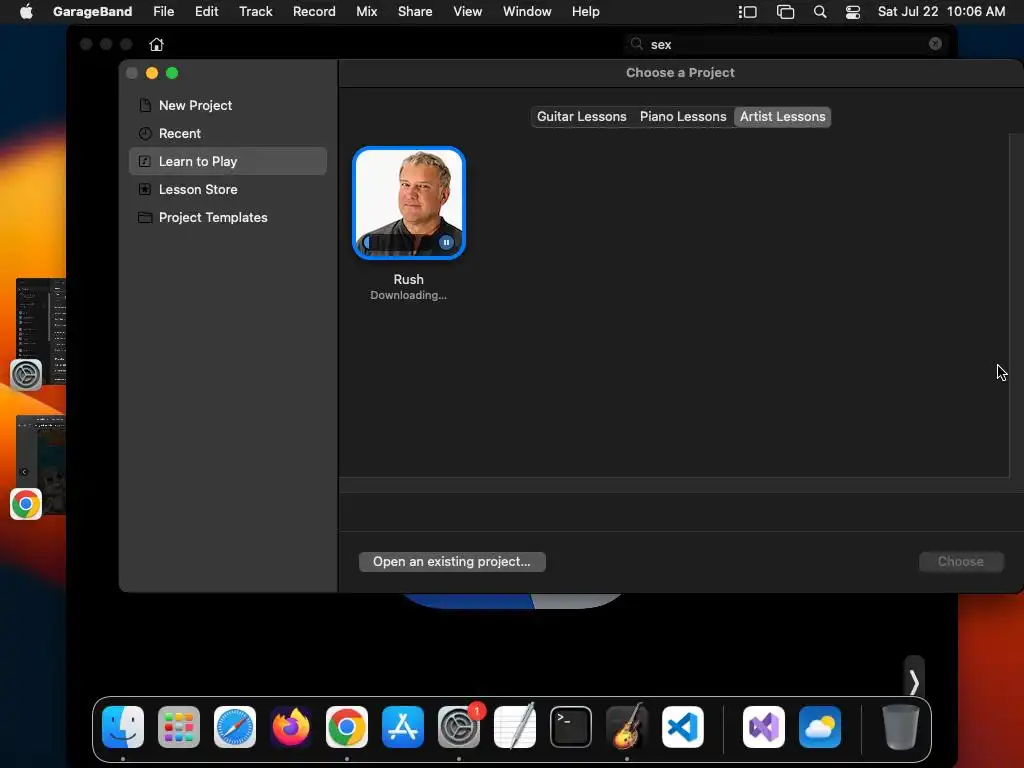Open Terminal from the Dock
This screenshot has height=768, width=1024.
coord(571,727)
